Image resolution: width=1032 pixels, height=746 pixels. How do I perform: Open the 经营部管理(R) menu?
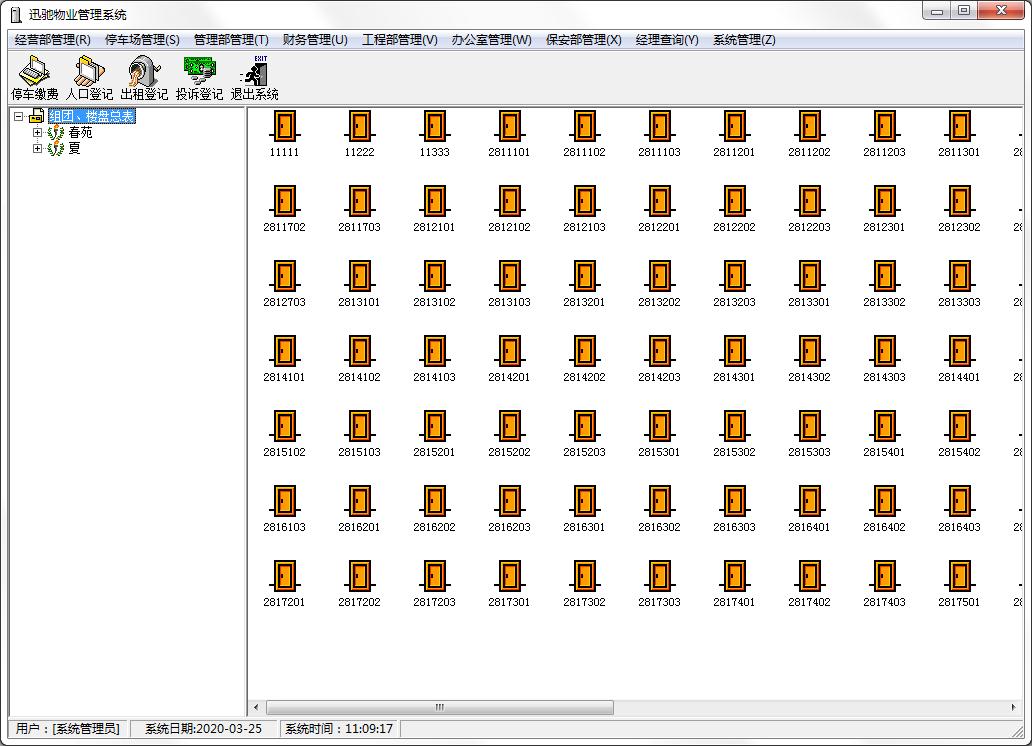click(53, 40)
